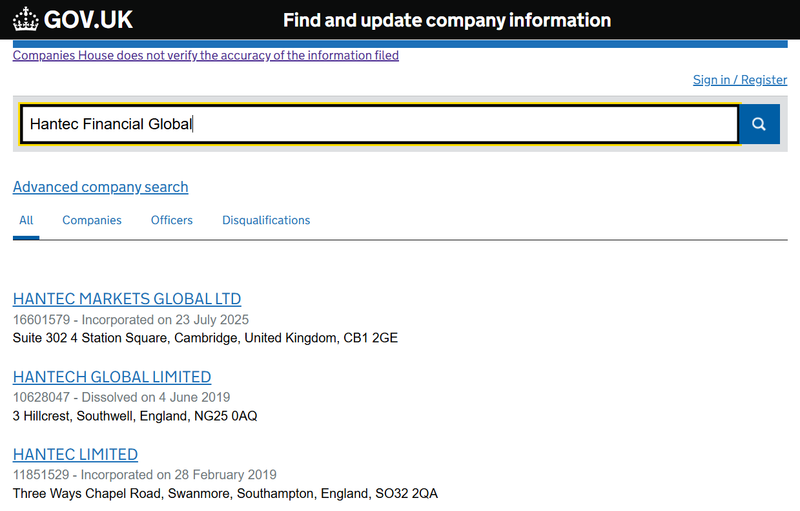800x511 pixels.
Task: Select the All tab
Action: point(26,220)
